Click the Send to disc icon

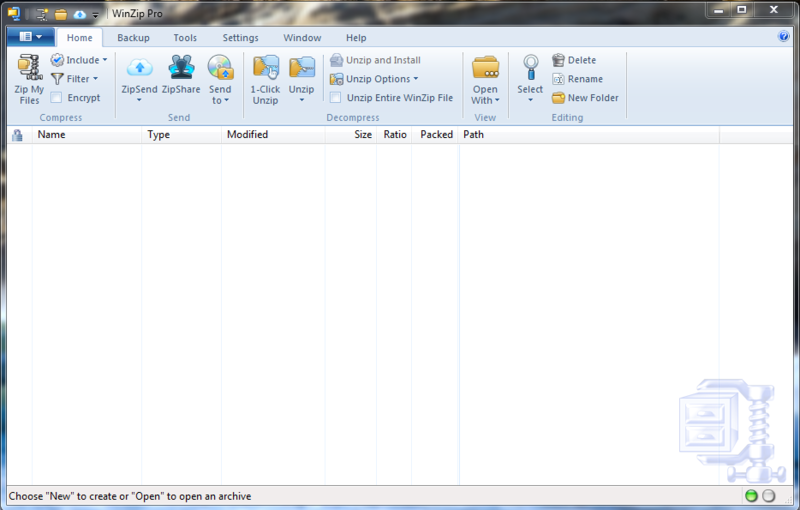pos(220,67)
